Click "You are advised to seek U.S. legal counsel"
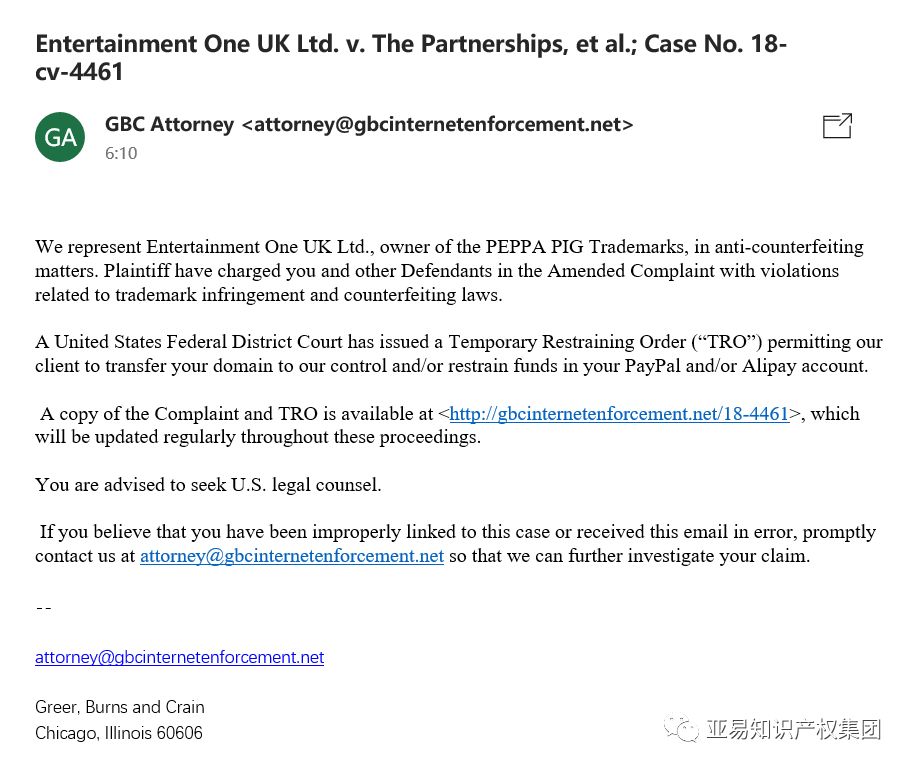The height and width of the screenshot is (769, 911). click(x=208, y=484)
